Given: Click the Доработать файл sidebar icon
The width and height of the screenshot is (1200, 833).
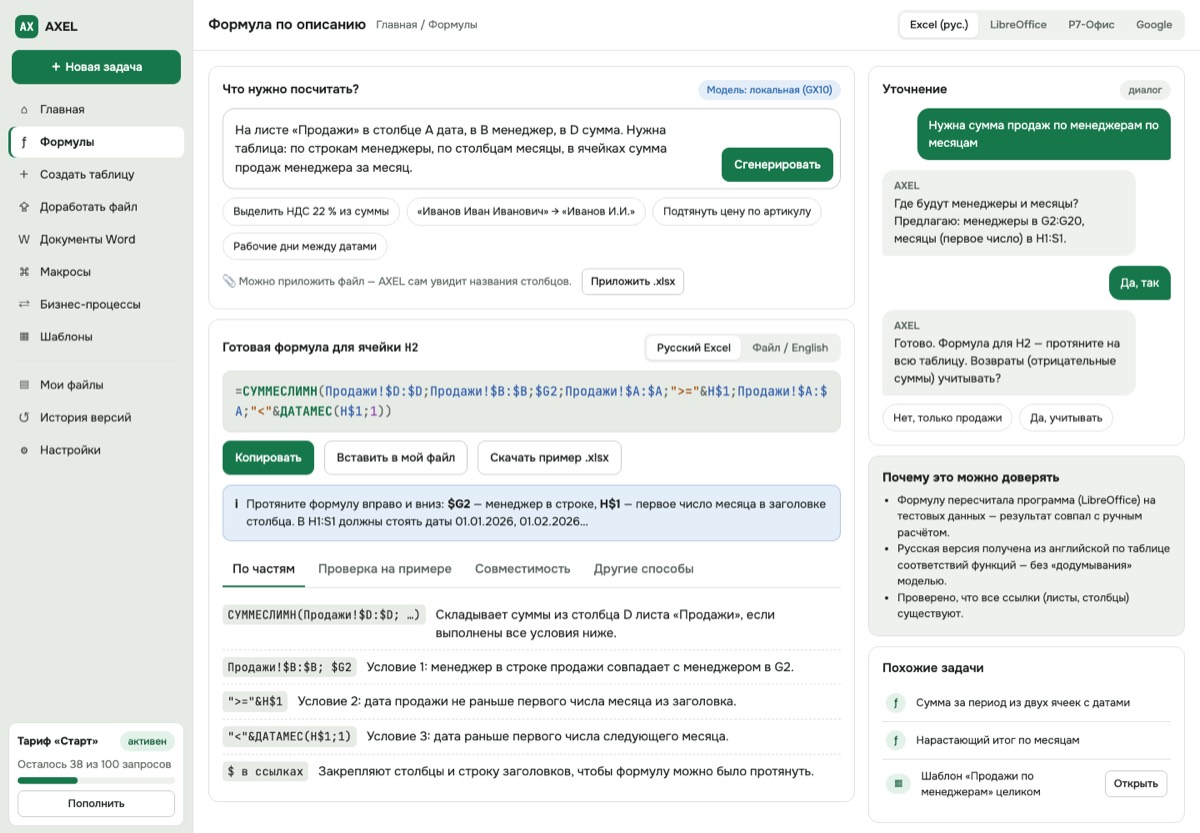Looking at the screenshot, I should tap(24, 207).
